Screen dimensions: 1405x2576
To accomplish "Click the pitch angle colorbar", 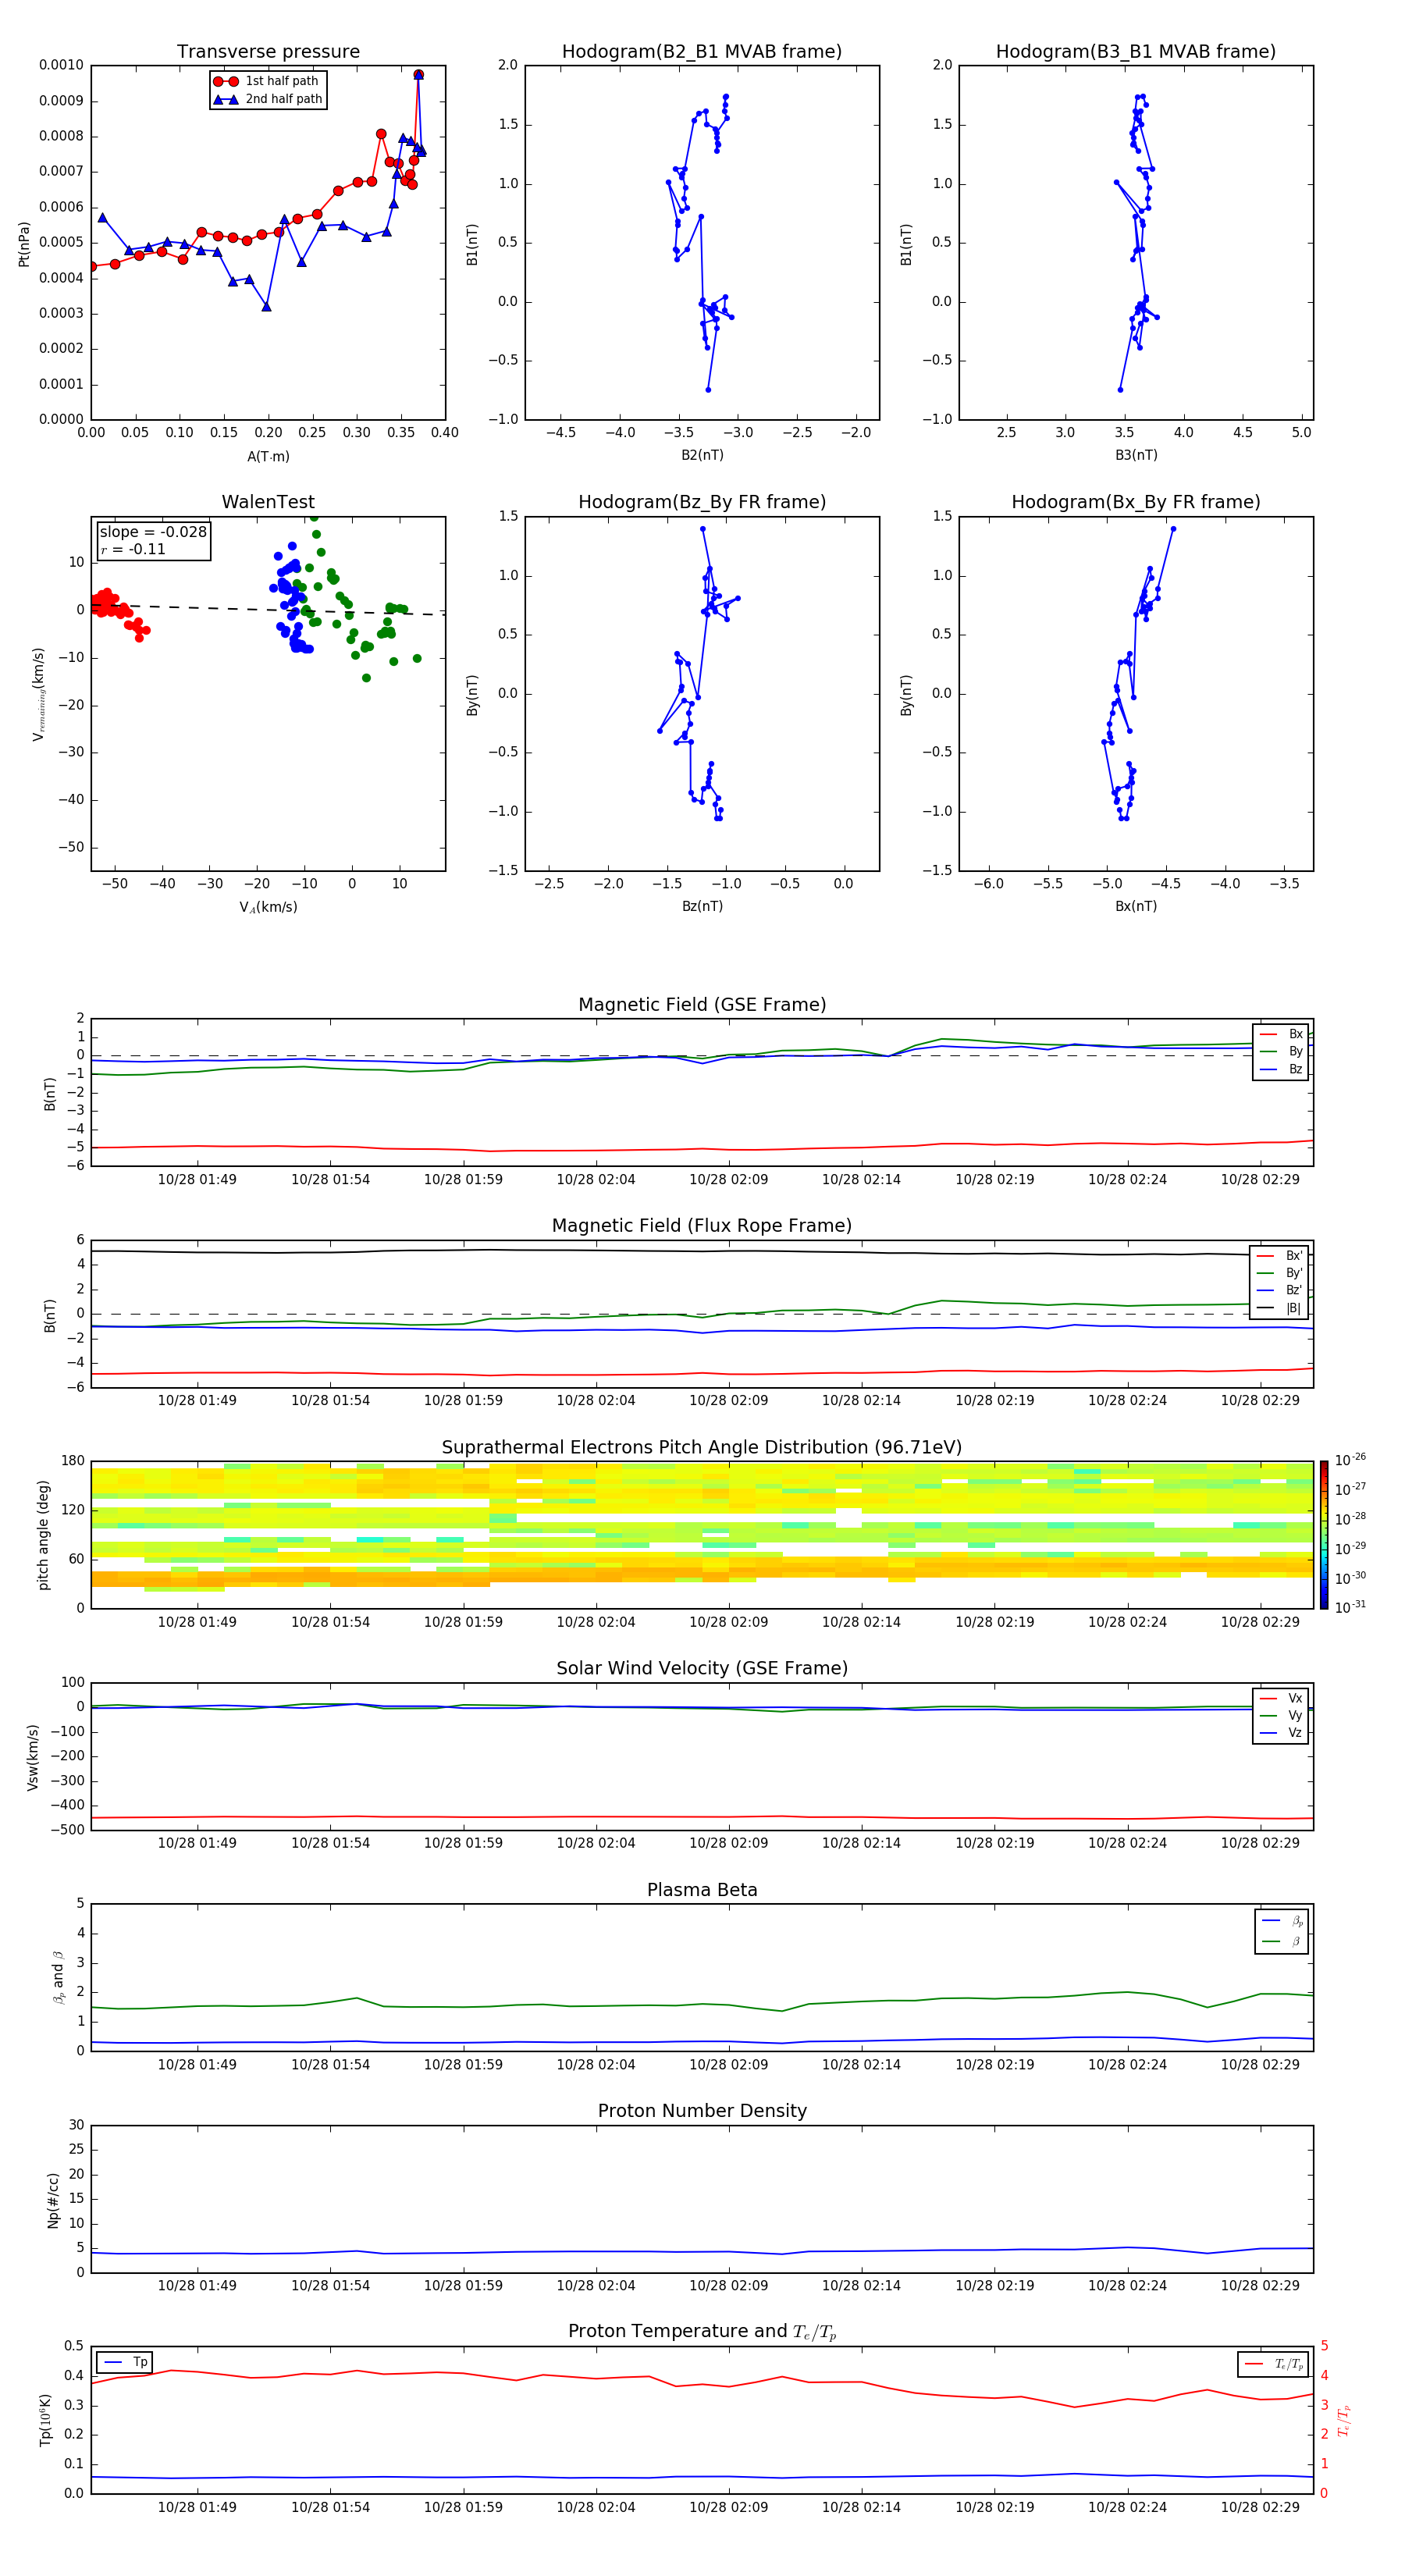I will pos(1324,1535).
